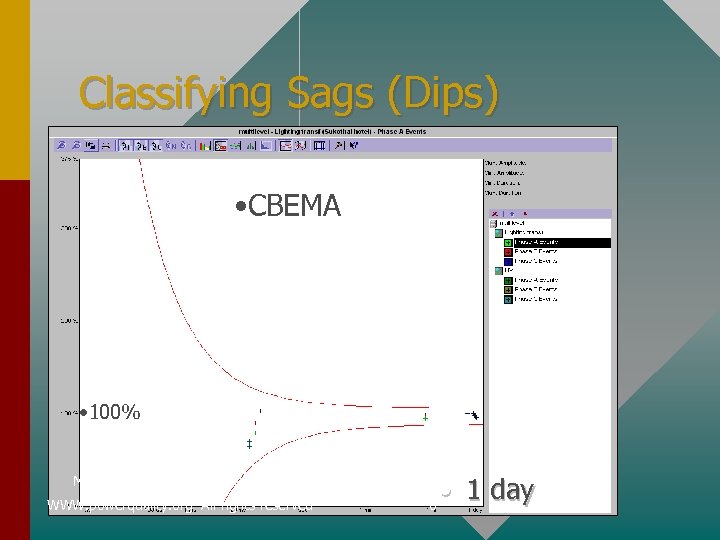Select the second site node in tree
This screenshot has width=720, height=540.
point(509,270)
